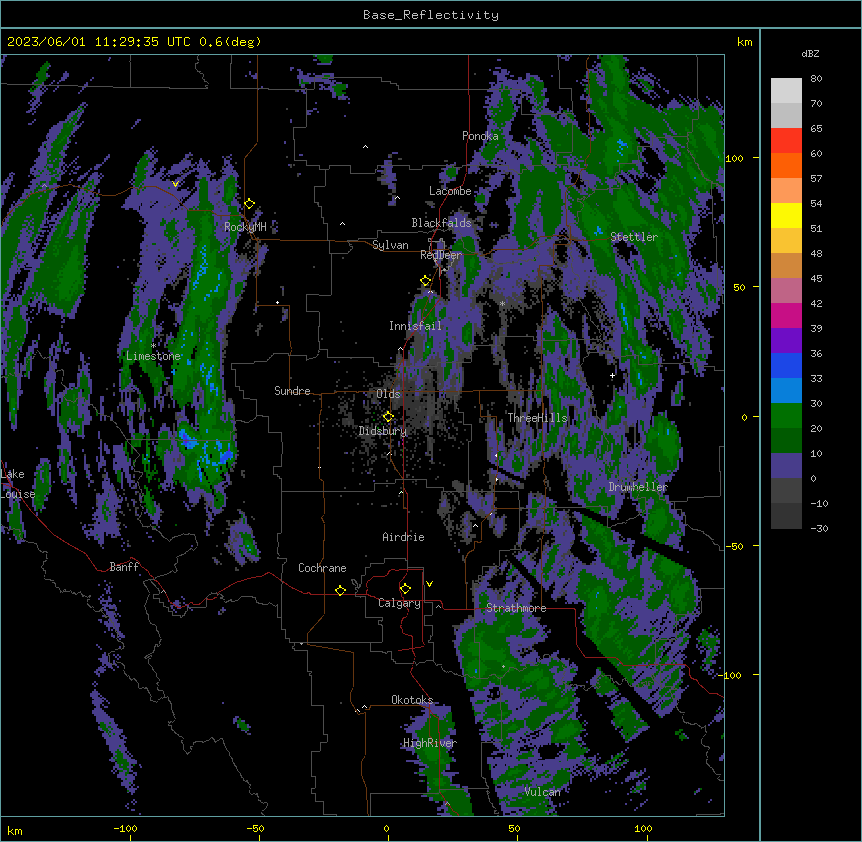Screen dimensions: 862x842
Task: Click the Ponoka city label
Action: (x=480, y=136)
